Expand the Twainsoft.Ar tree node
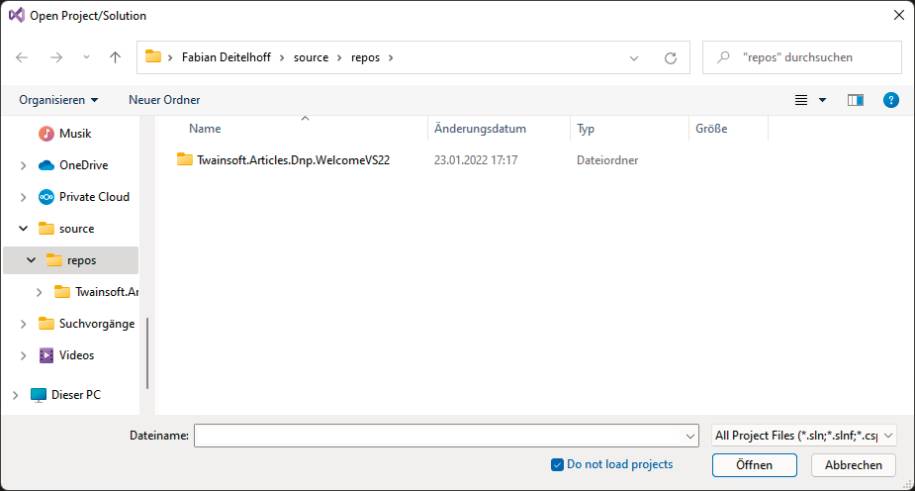 coord(39,292)
